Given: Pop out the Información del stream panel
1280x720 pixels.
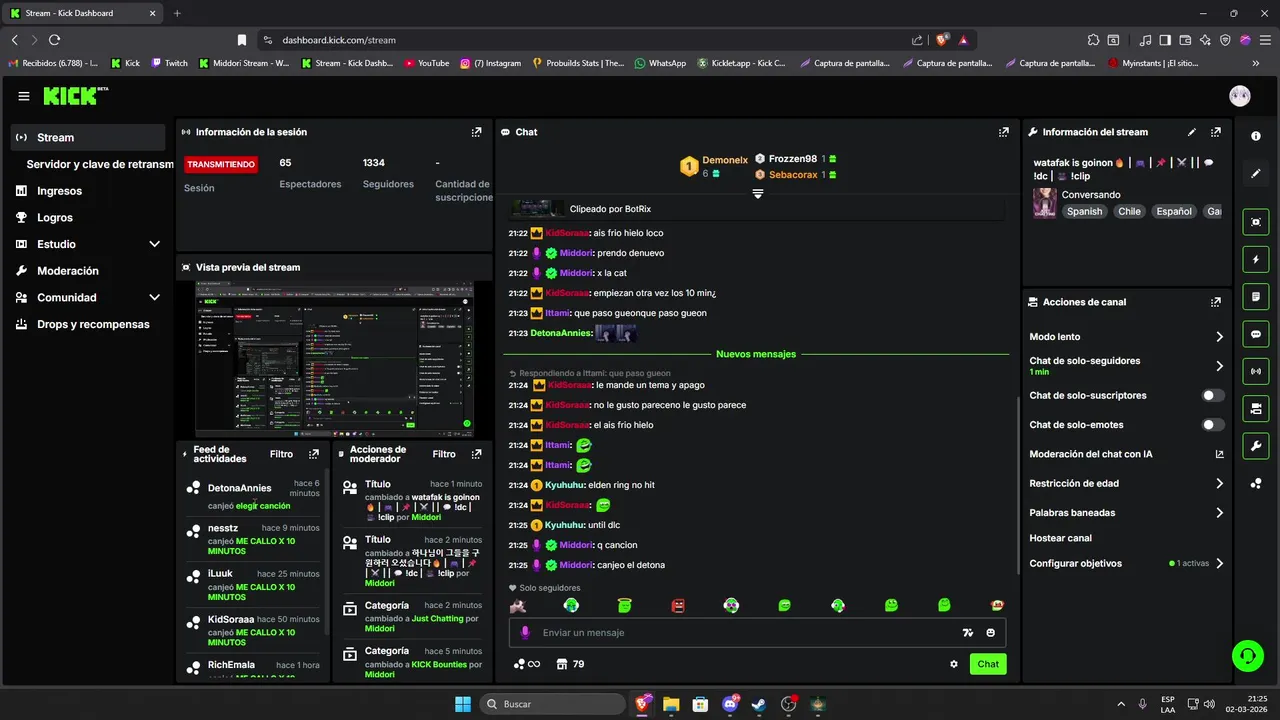Looking at the screenshot, I should (1216, 132).
